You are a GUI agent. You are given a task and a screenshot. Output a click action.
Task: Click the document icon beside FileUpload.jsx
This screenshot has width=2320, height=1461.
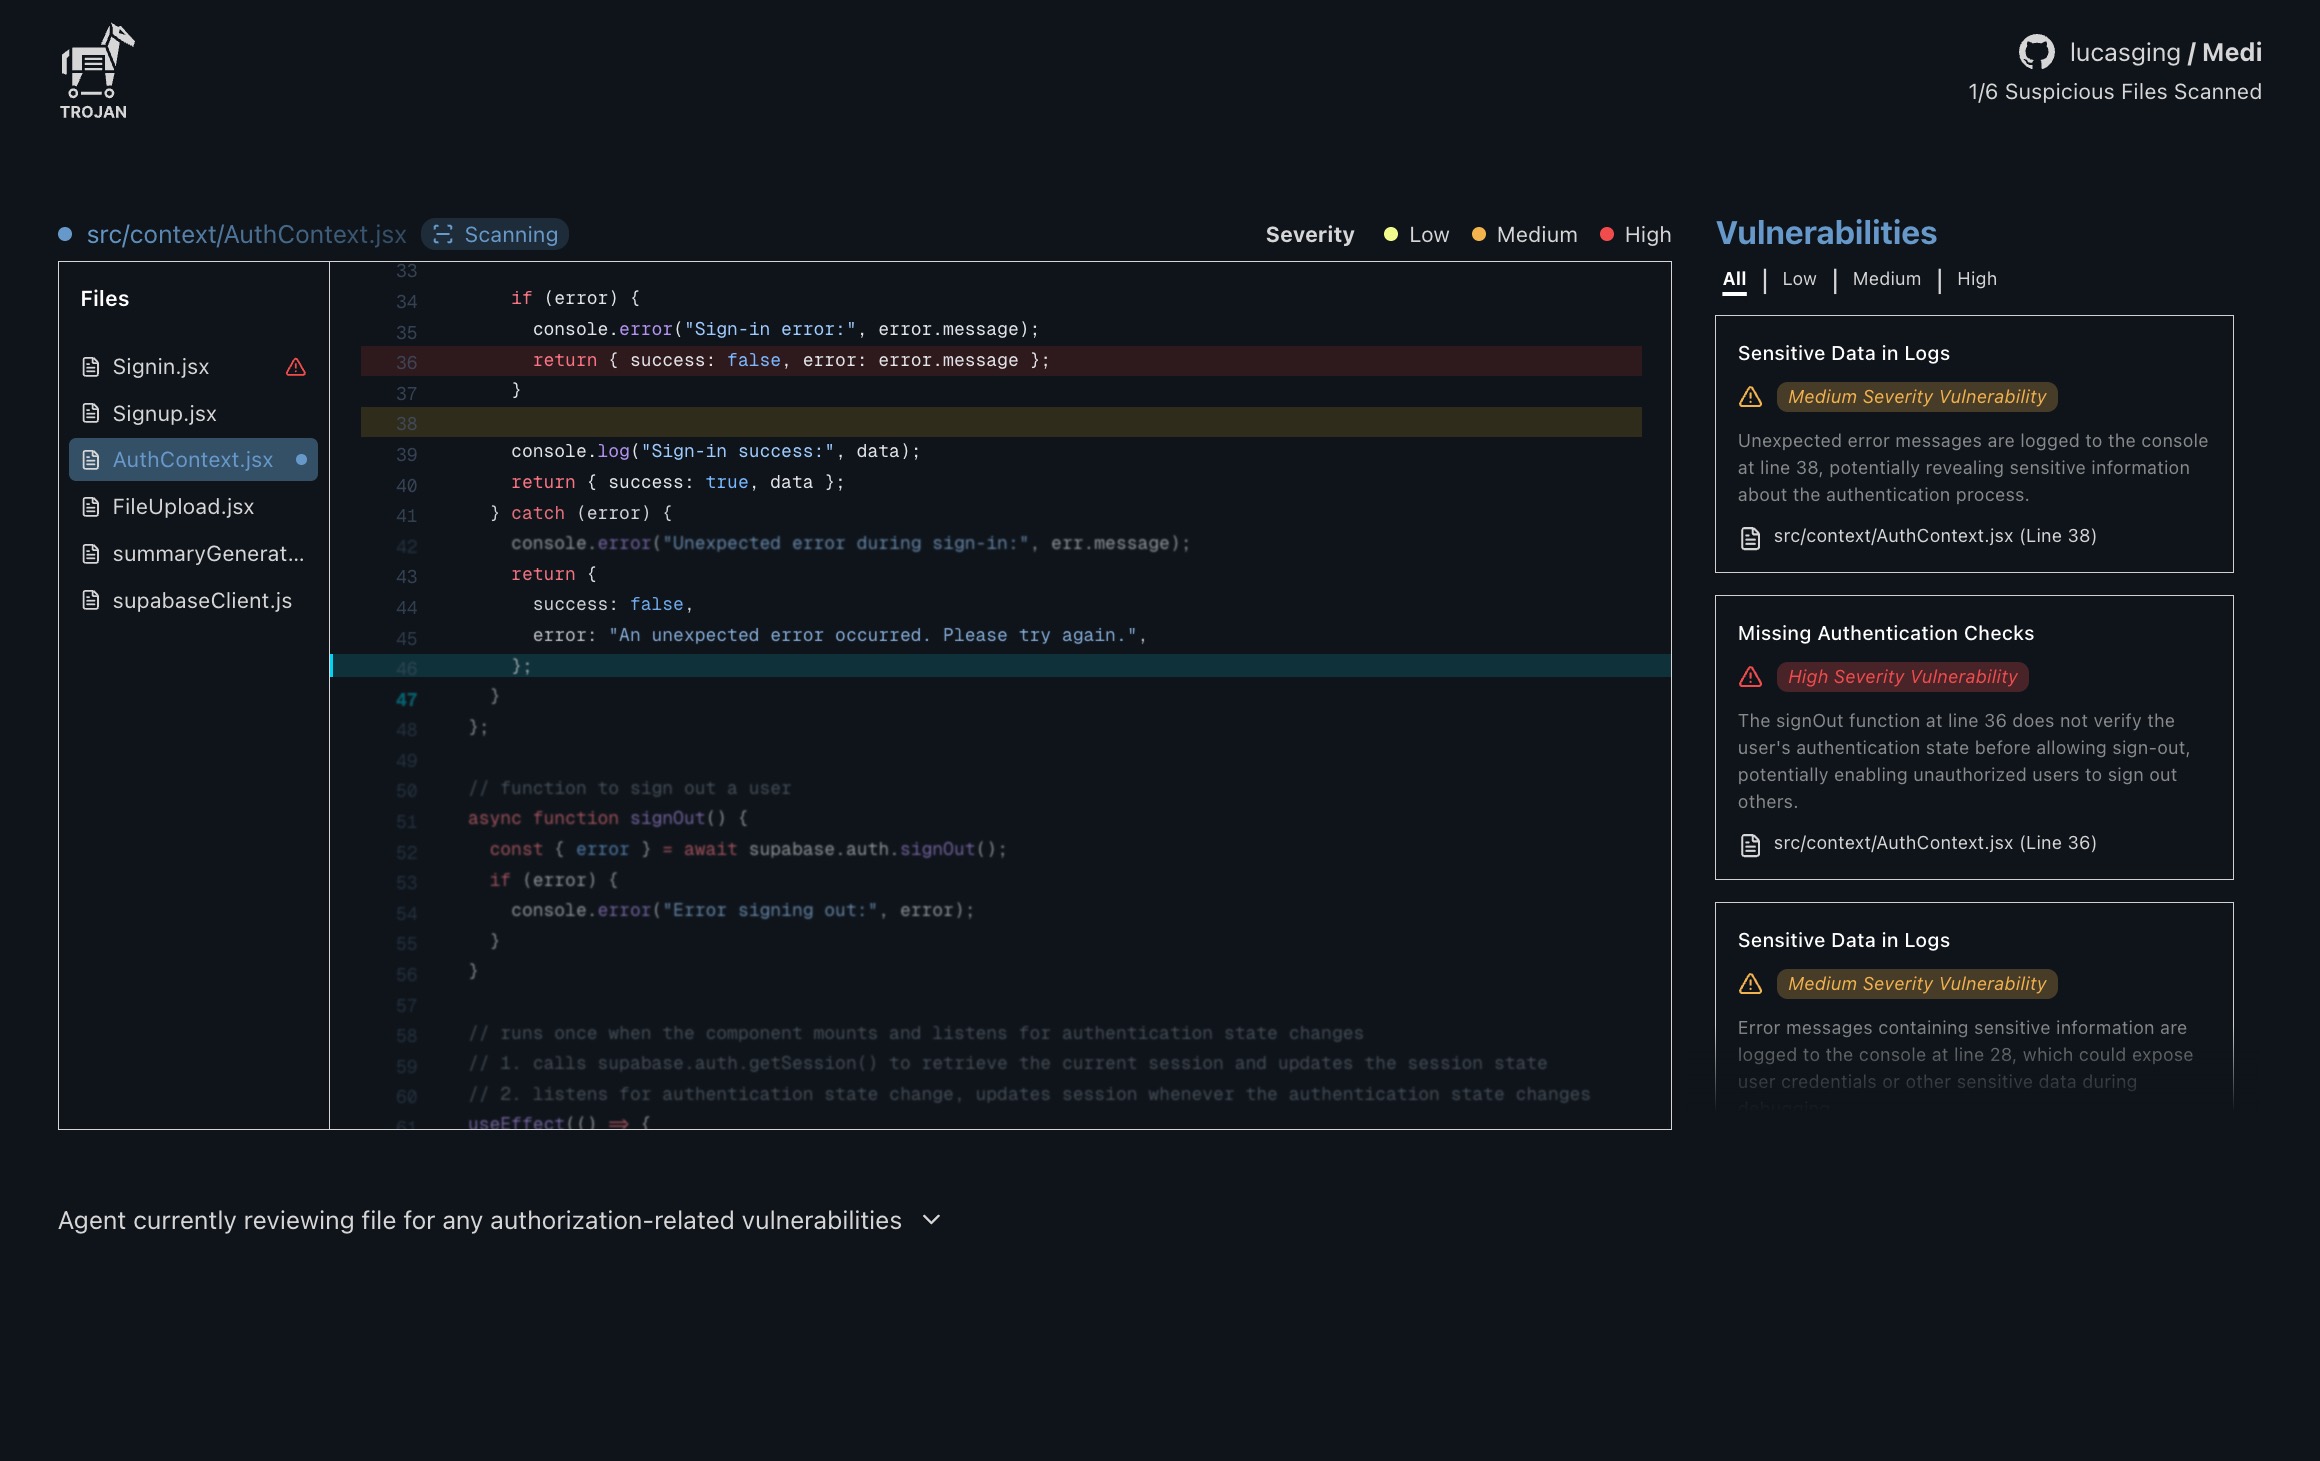pyautogui.click(x=91, y=507)
